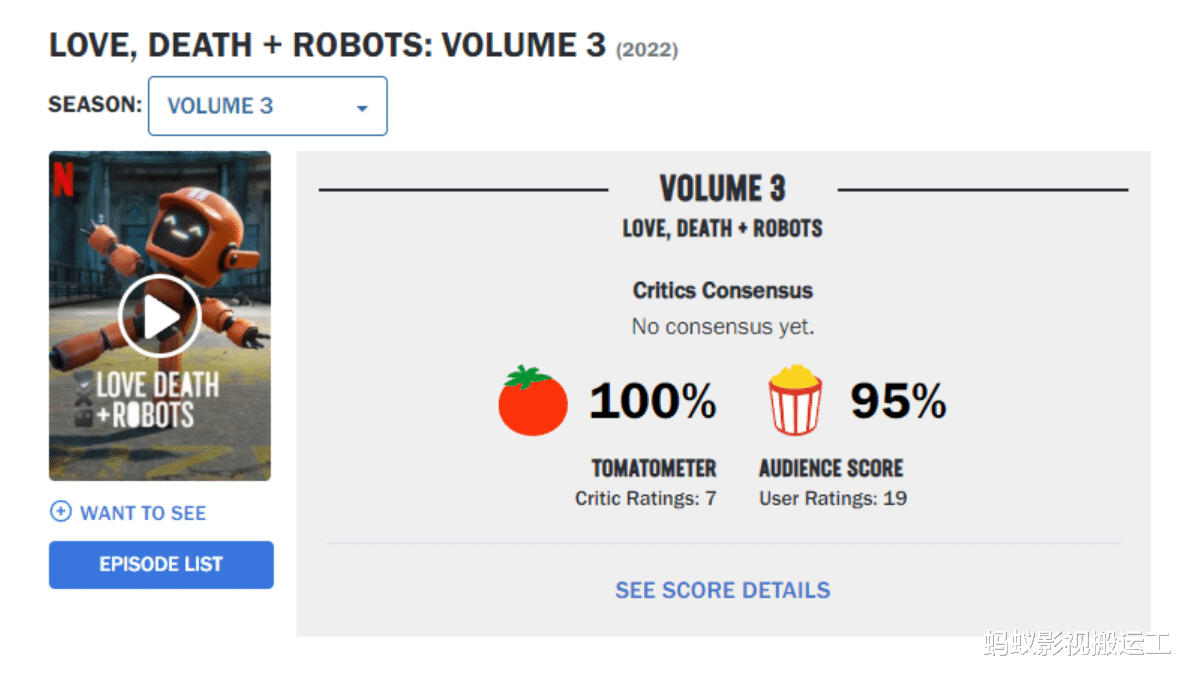The image size is (1185, 674).
Task: Open the Episode List
Action: tap(161, 564)
